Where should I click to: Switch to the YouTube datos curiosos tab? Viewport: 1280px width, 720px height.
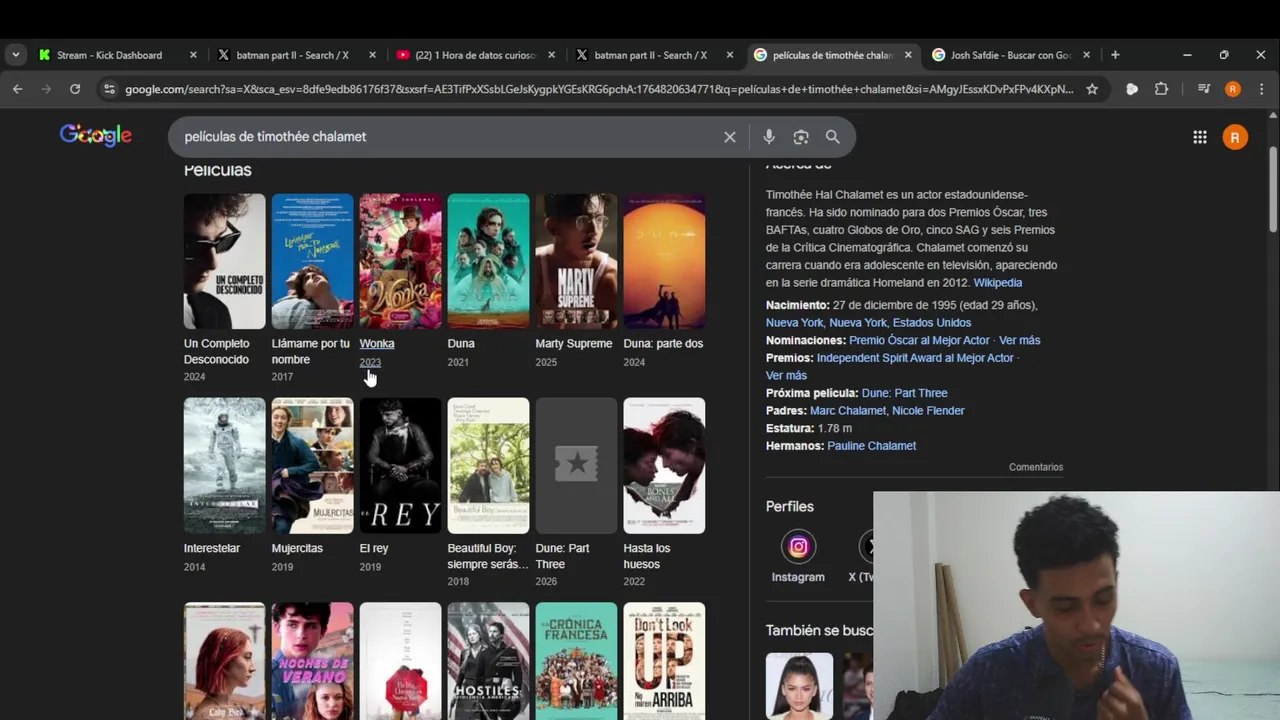pyautogui.click(x=475, y=55)
